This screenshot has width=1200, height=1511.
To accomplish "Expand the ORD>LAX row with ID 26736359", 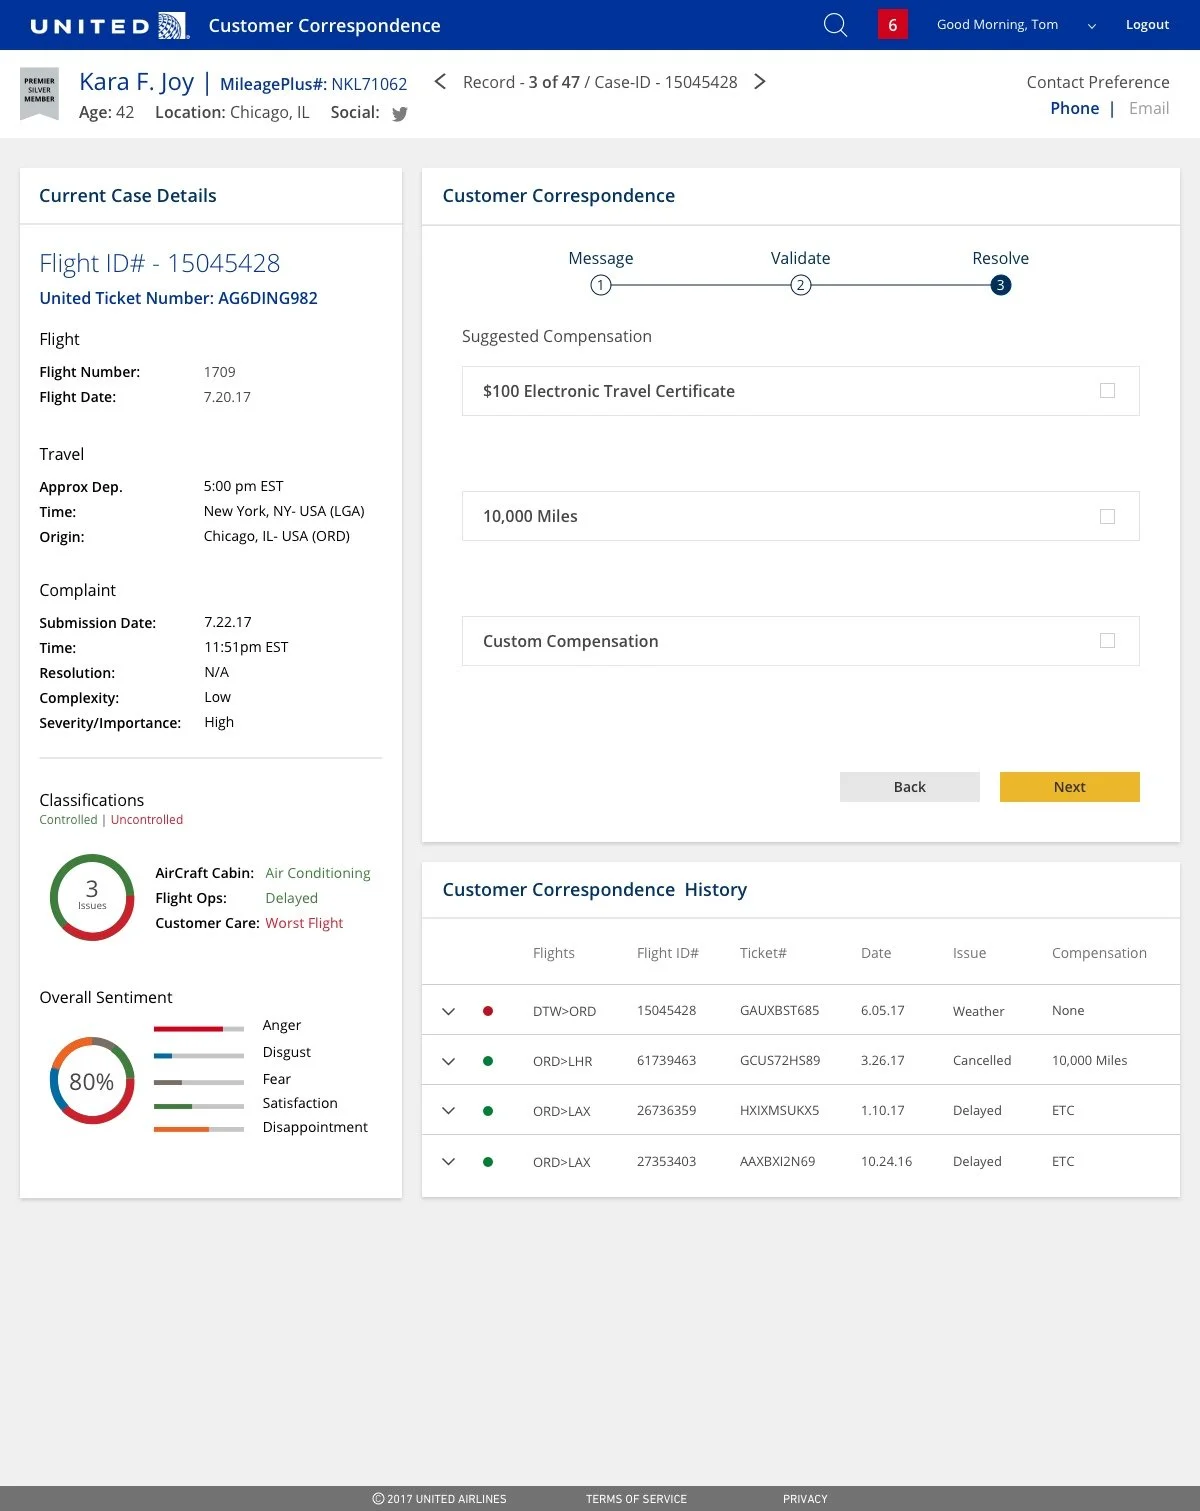I will point(449,1111).
